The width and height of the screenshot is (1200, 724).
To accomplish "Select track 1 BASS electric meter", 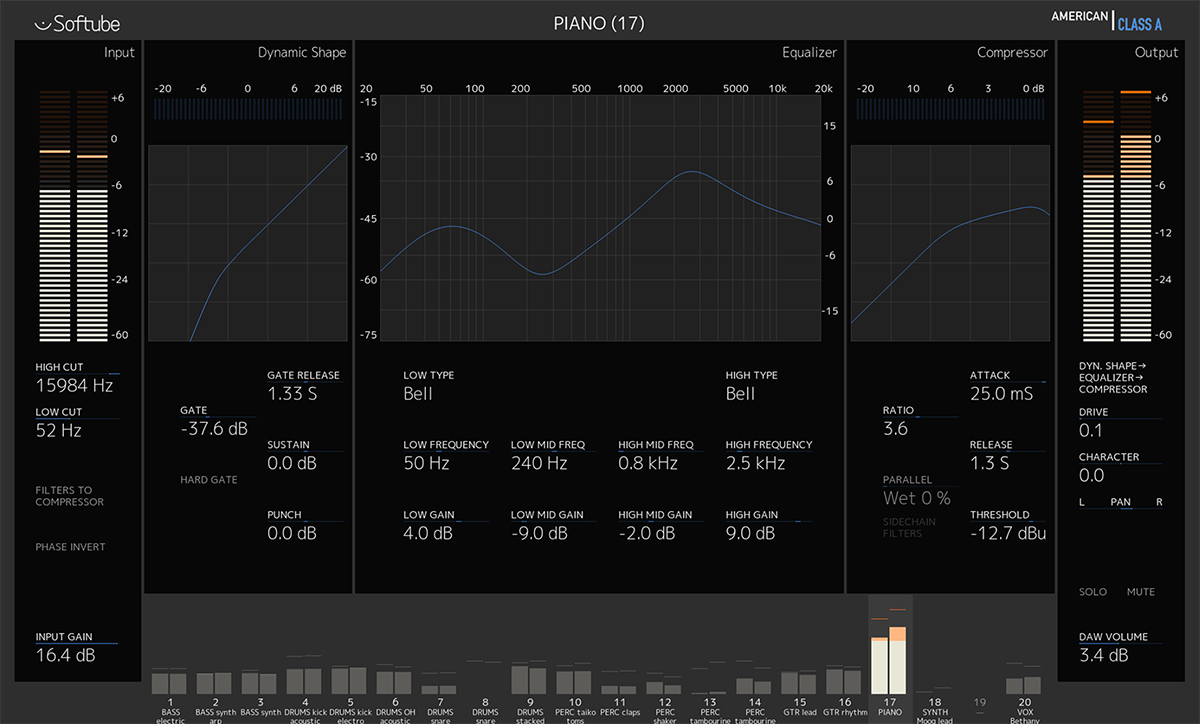I will click(x=170, y=682).
